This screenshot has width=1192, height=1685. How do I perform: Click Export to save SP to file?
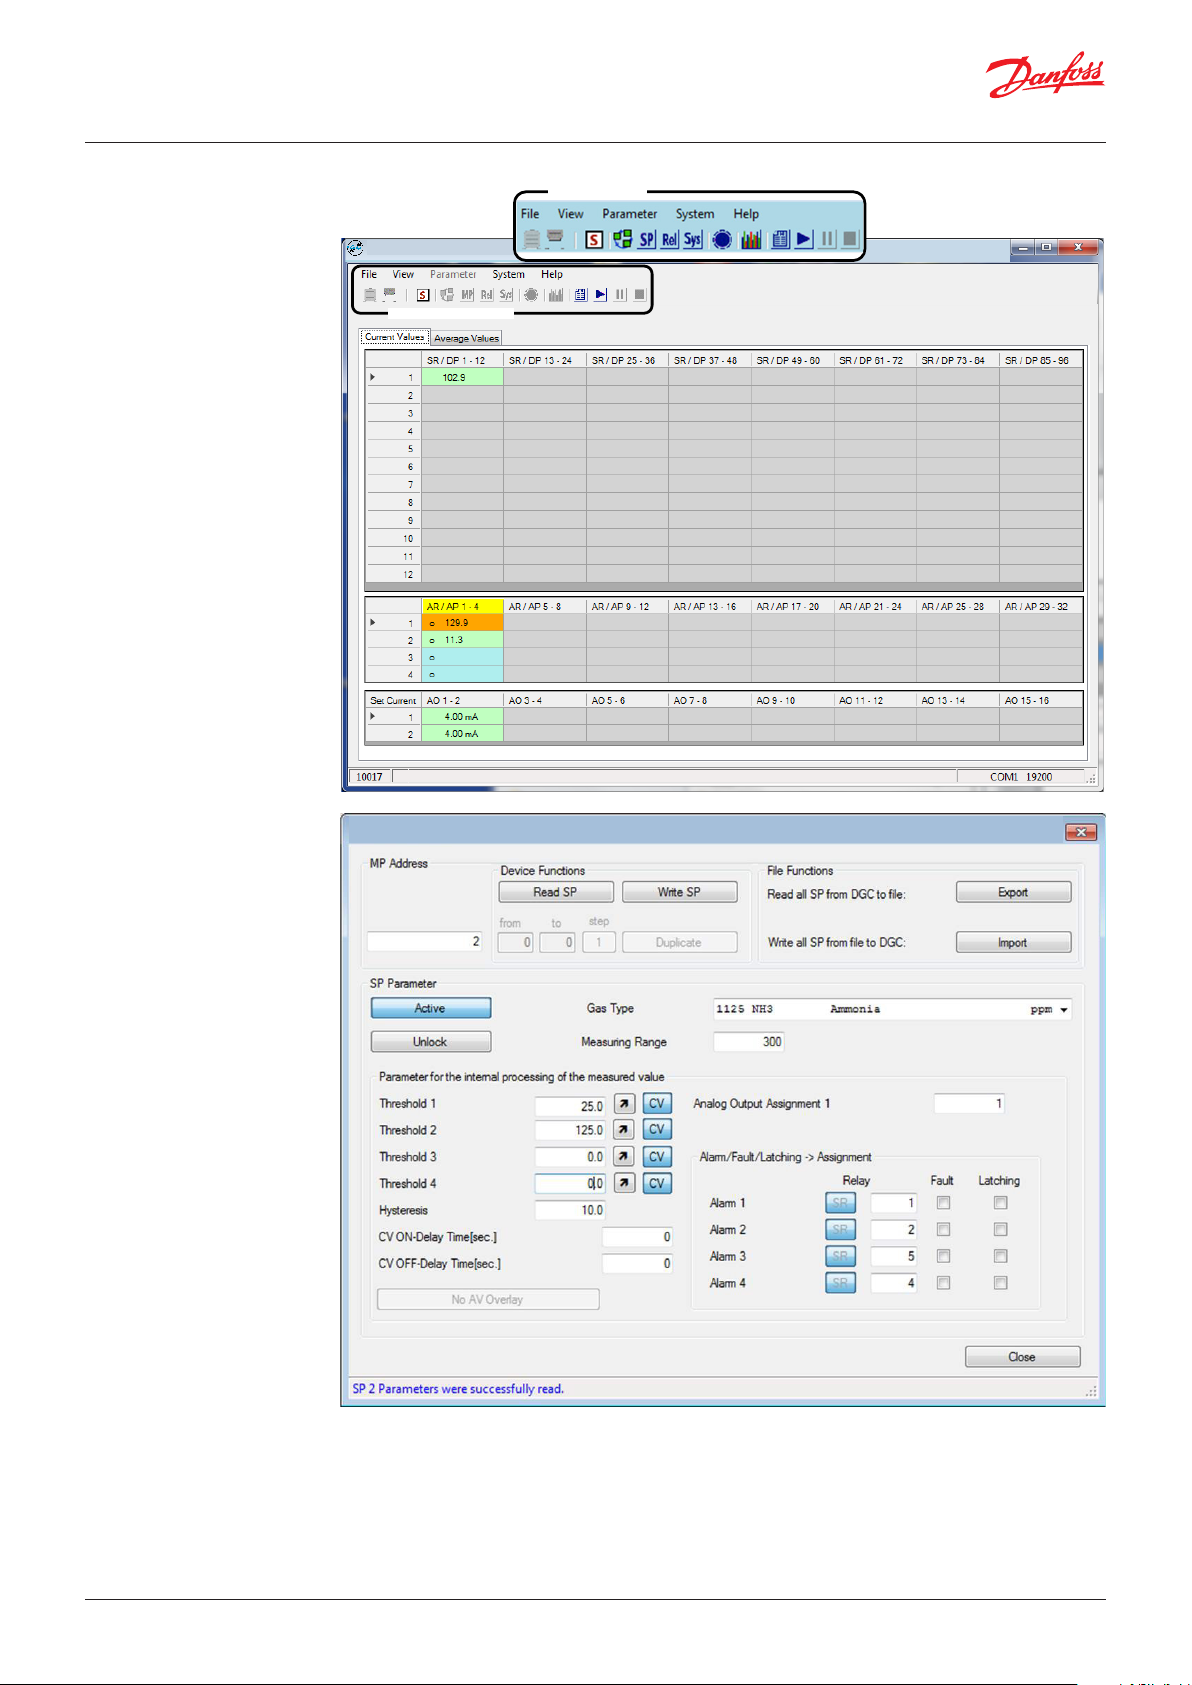click(1013, 892)
